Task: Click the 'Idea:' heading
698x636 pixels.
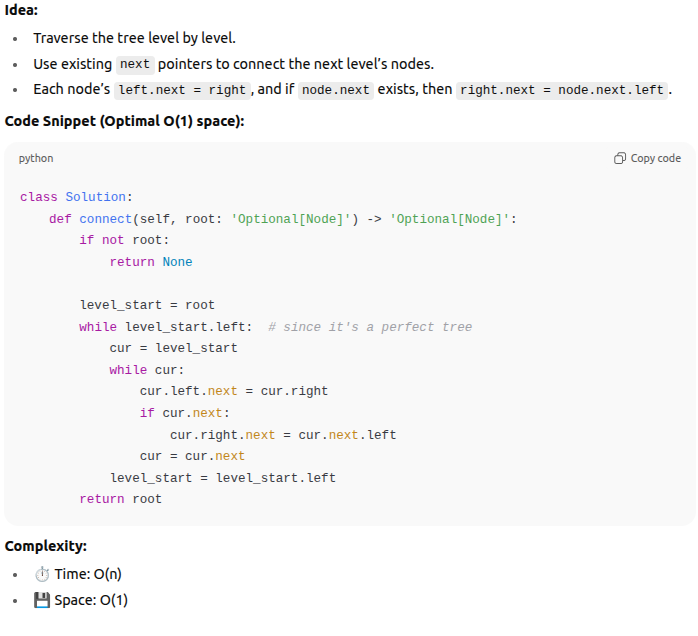Action: (22, 11)
